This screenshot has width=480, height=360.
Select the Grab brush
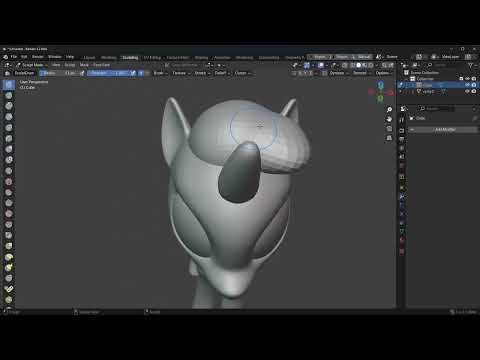(x=9, y=246)
